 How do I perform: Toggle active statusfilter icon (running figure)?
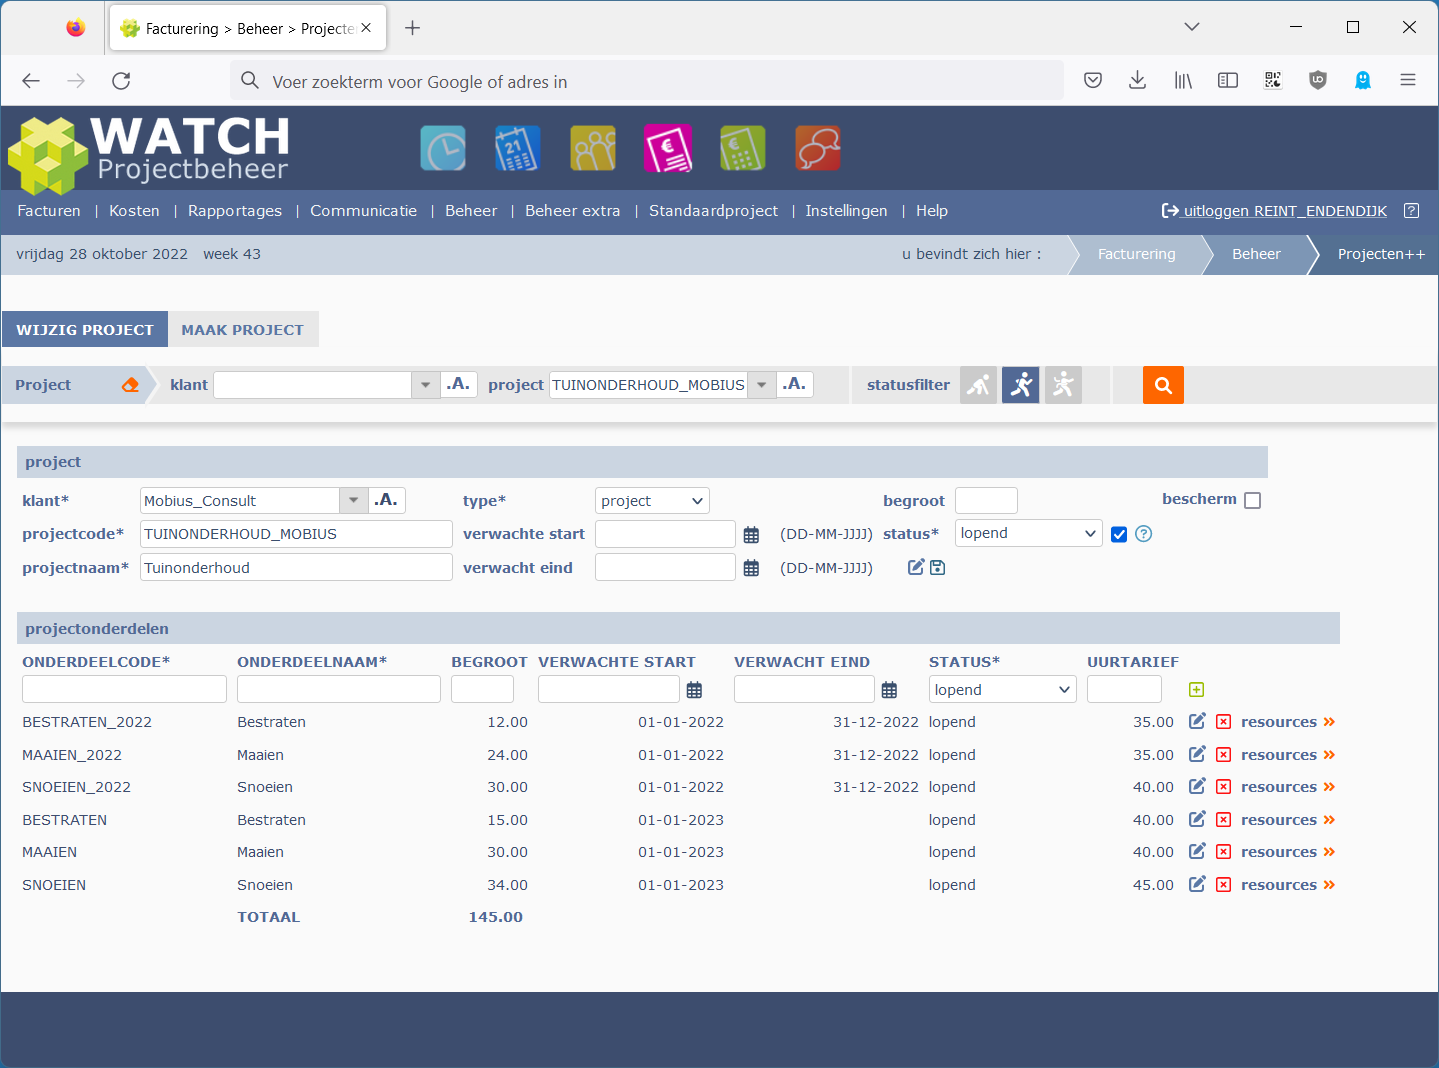tap(1021, 385)
